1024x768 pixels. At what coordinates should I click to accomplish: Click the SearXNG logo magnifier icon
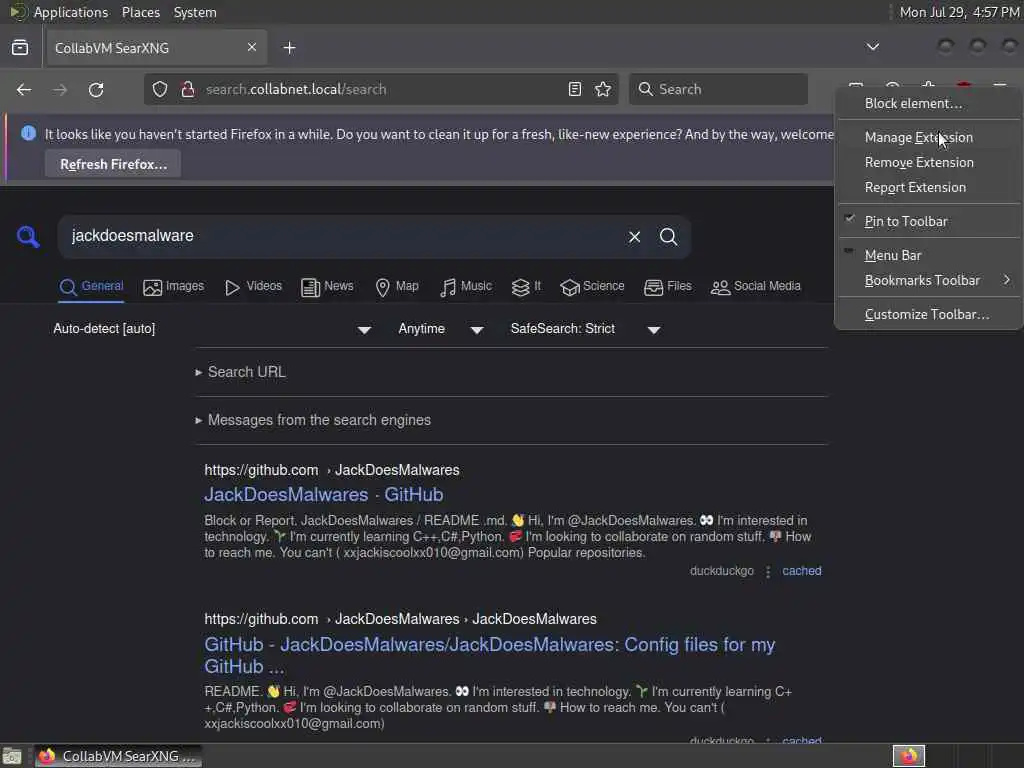coord(27,236)
